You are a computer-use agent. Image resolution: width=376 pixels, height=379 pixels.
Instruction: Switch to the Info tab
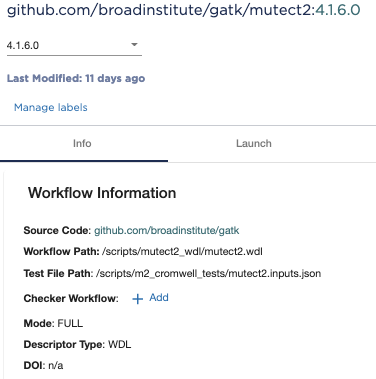pos(82,143)
